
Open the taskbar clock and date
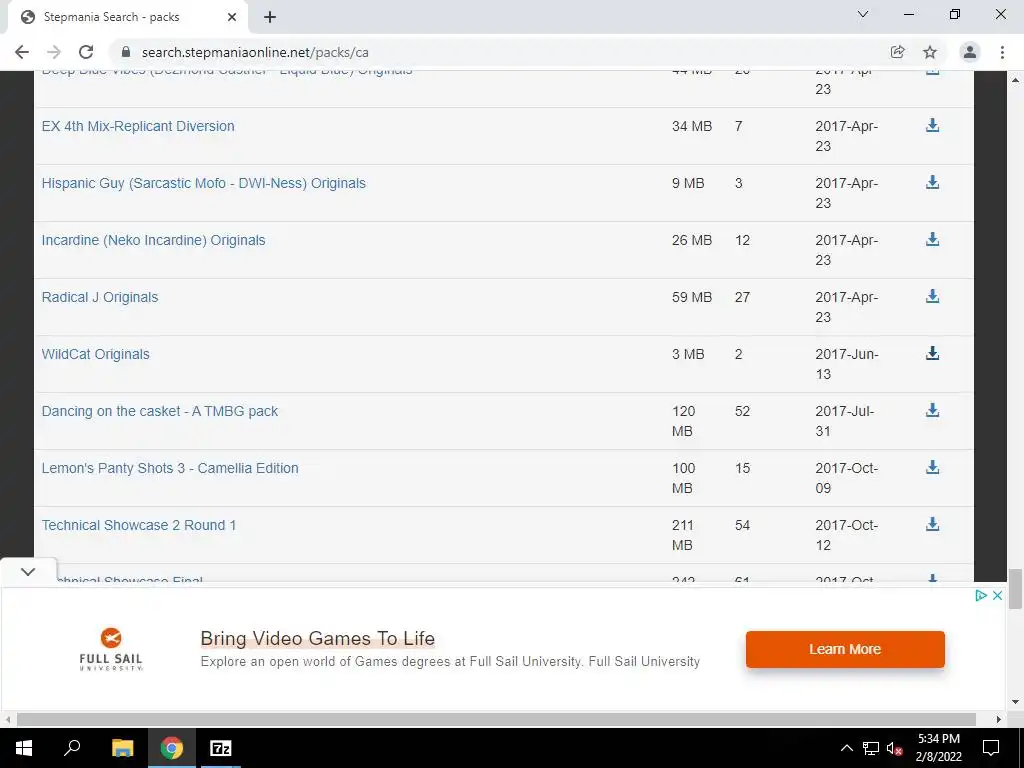coord(938,748)
